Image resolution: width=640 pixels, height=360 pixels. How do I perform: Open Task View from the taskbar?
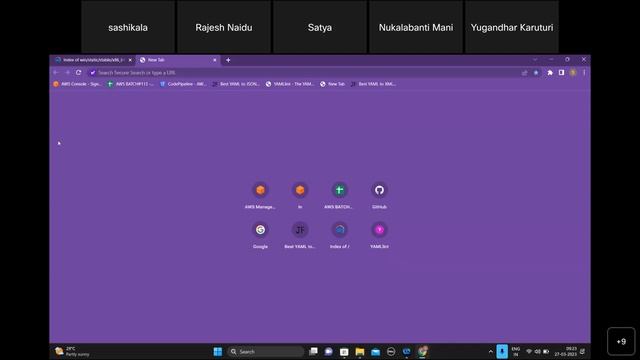[313, 351]
